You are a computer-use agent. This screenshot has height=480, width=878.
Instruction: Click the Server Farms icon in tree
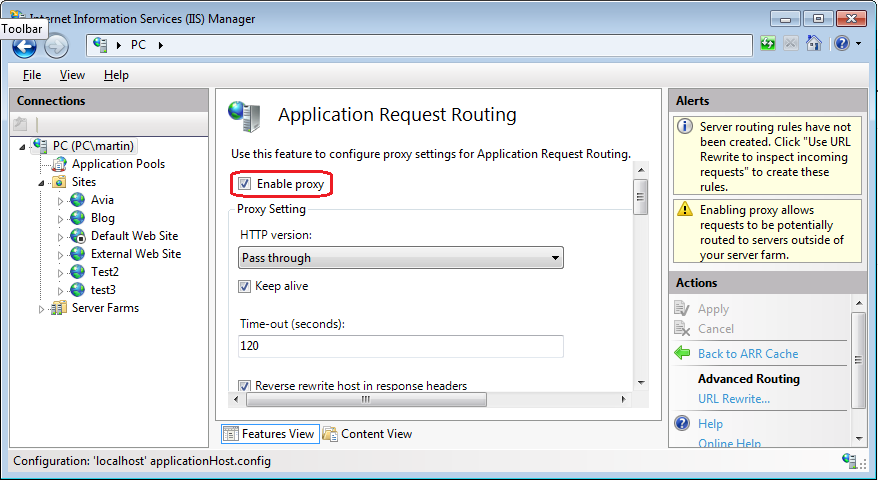pos(59,308)
